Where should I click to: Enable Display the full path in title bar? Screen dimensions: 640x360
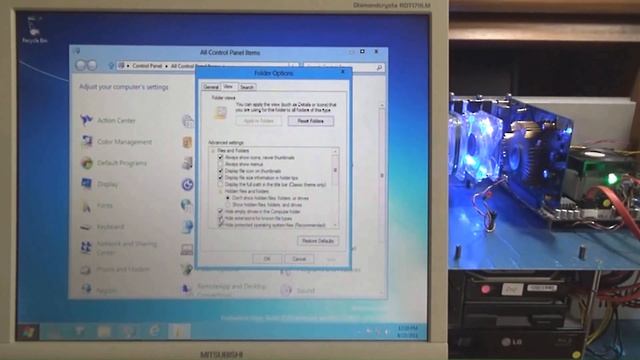pos(220,184)
